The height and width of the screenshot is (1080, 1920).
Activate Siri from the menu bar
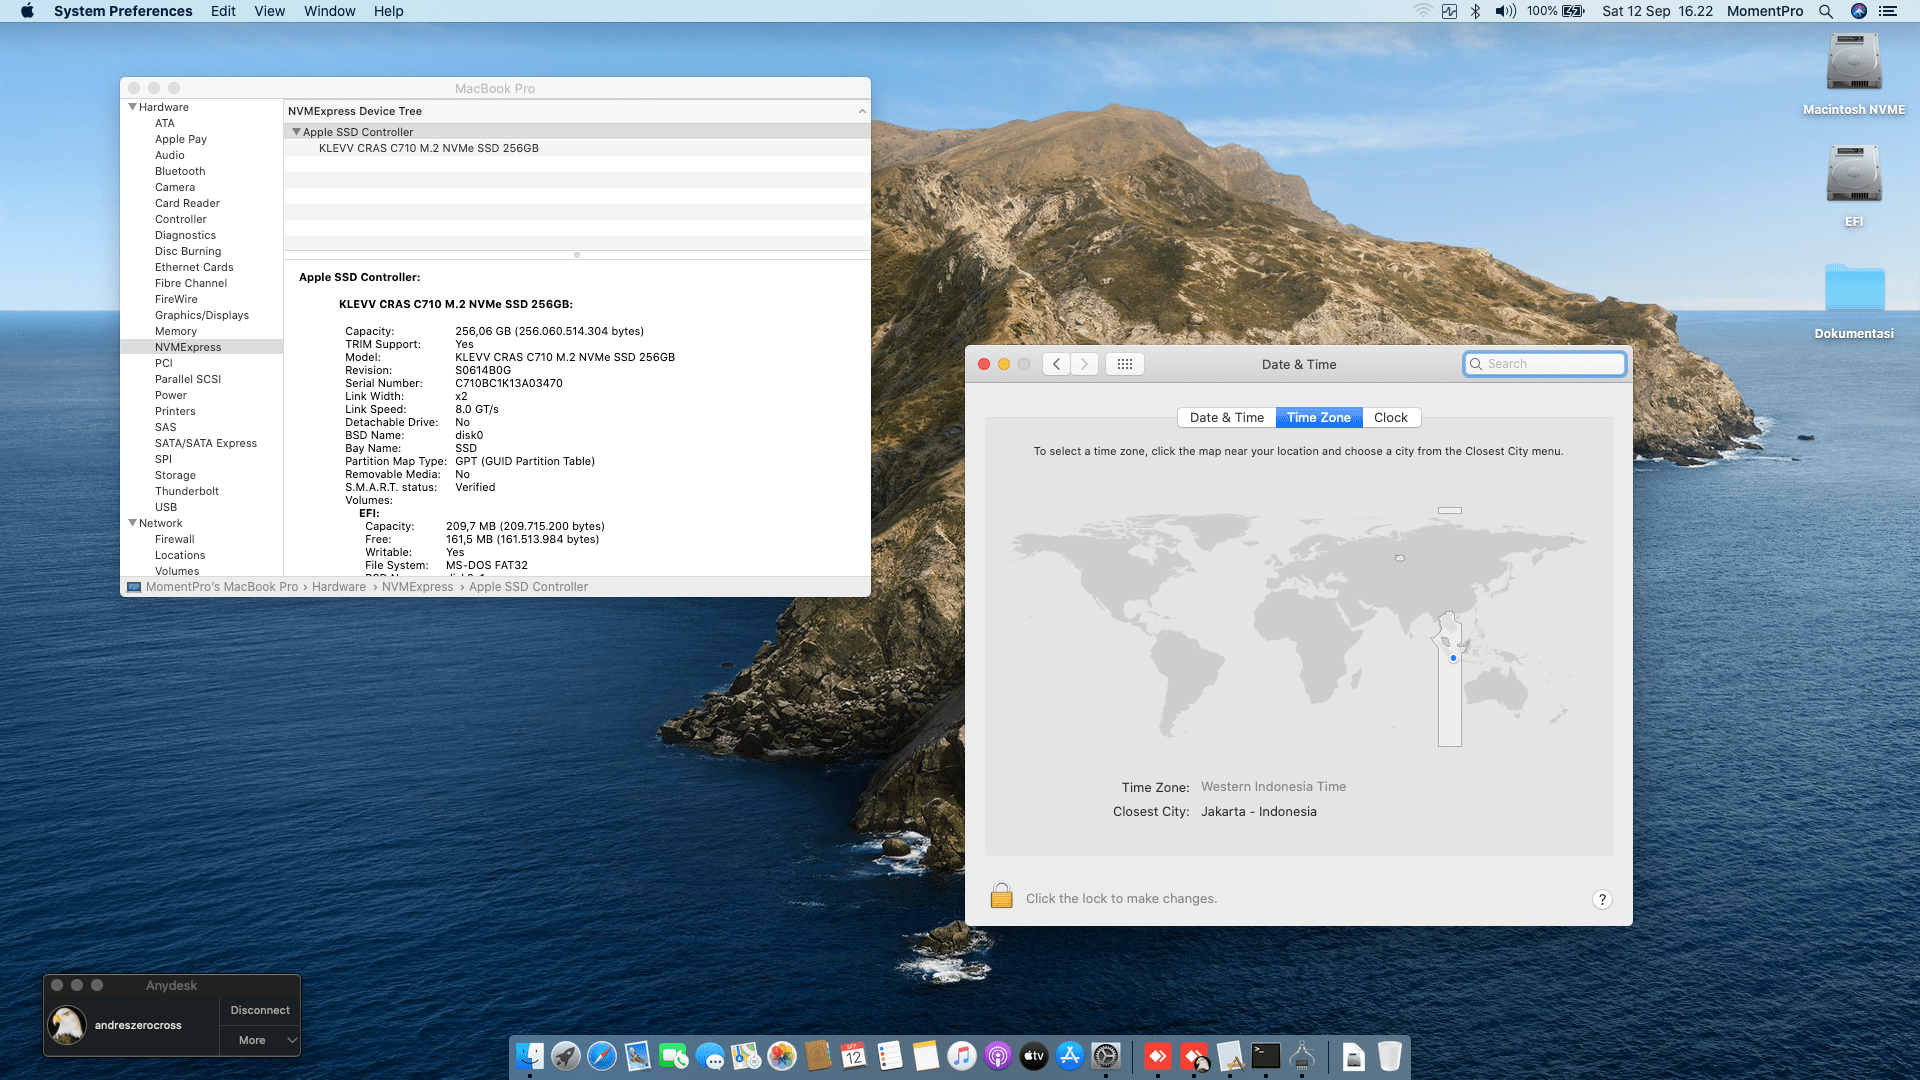click(1859, 11)
